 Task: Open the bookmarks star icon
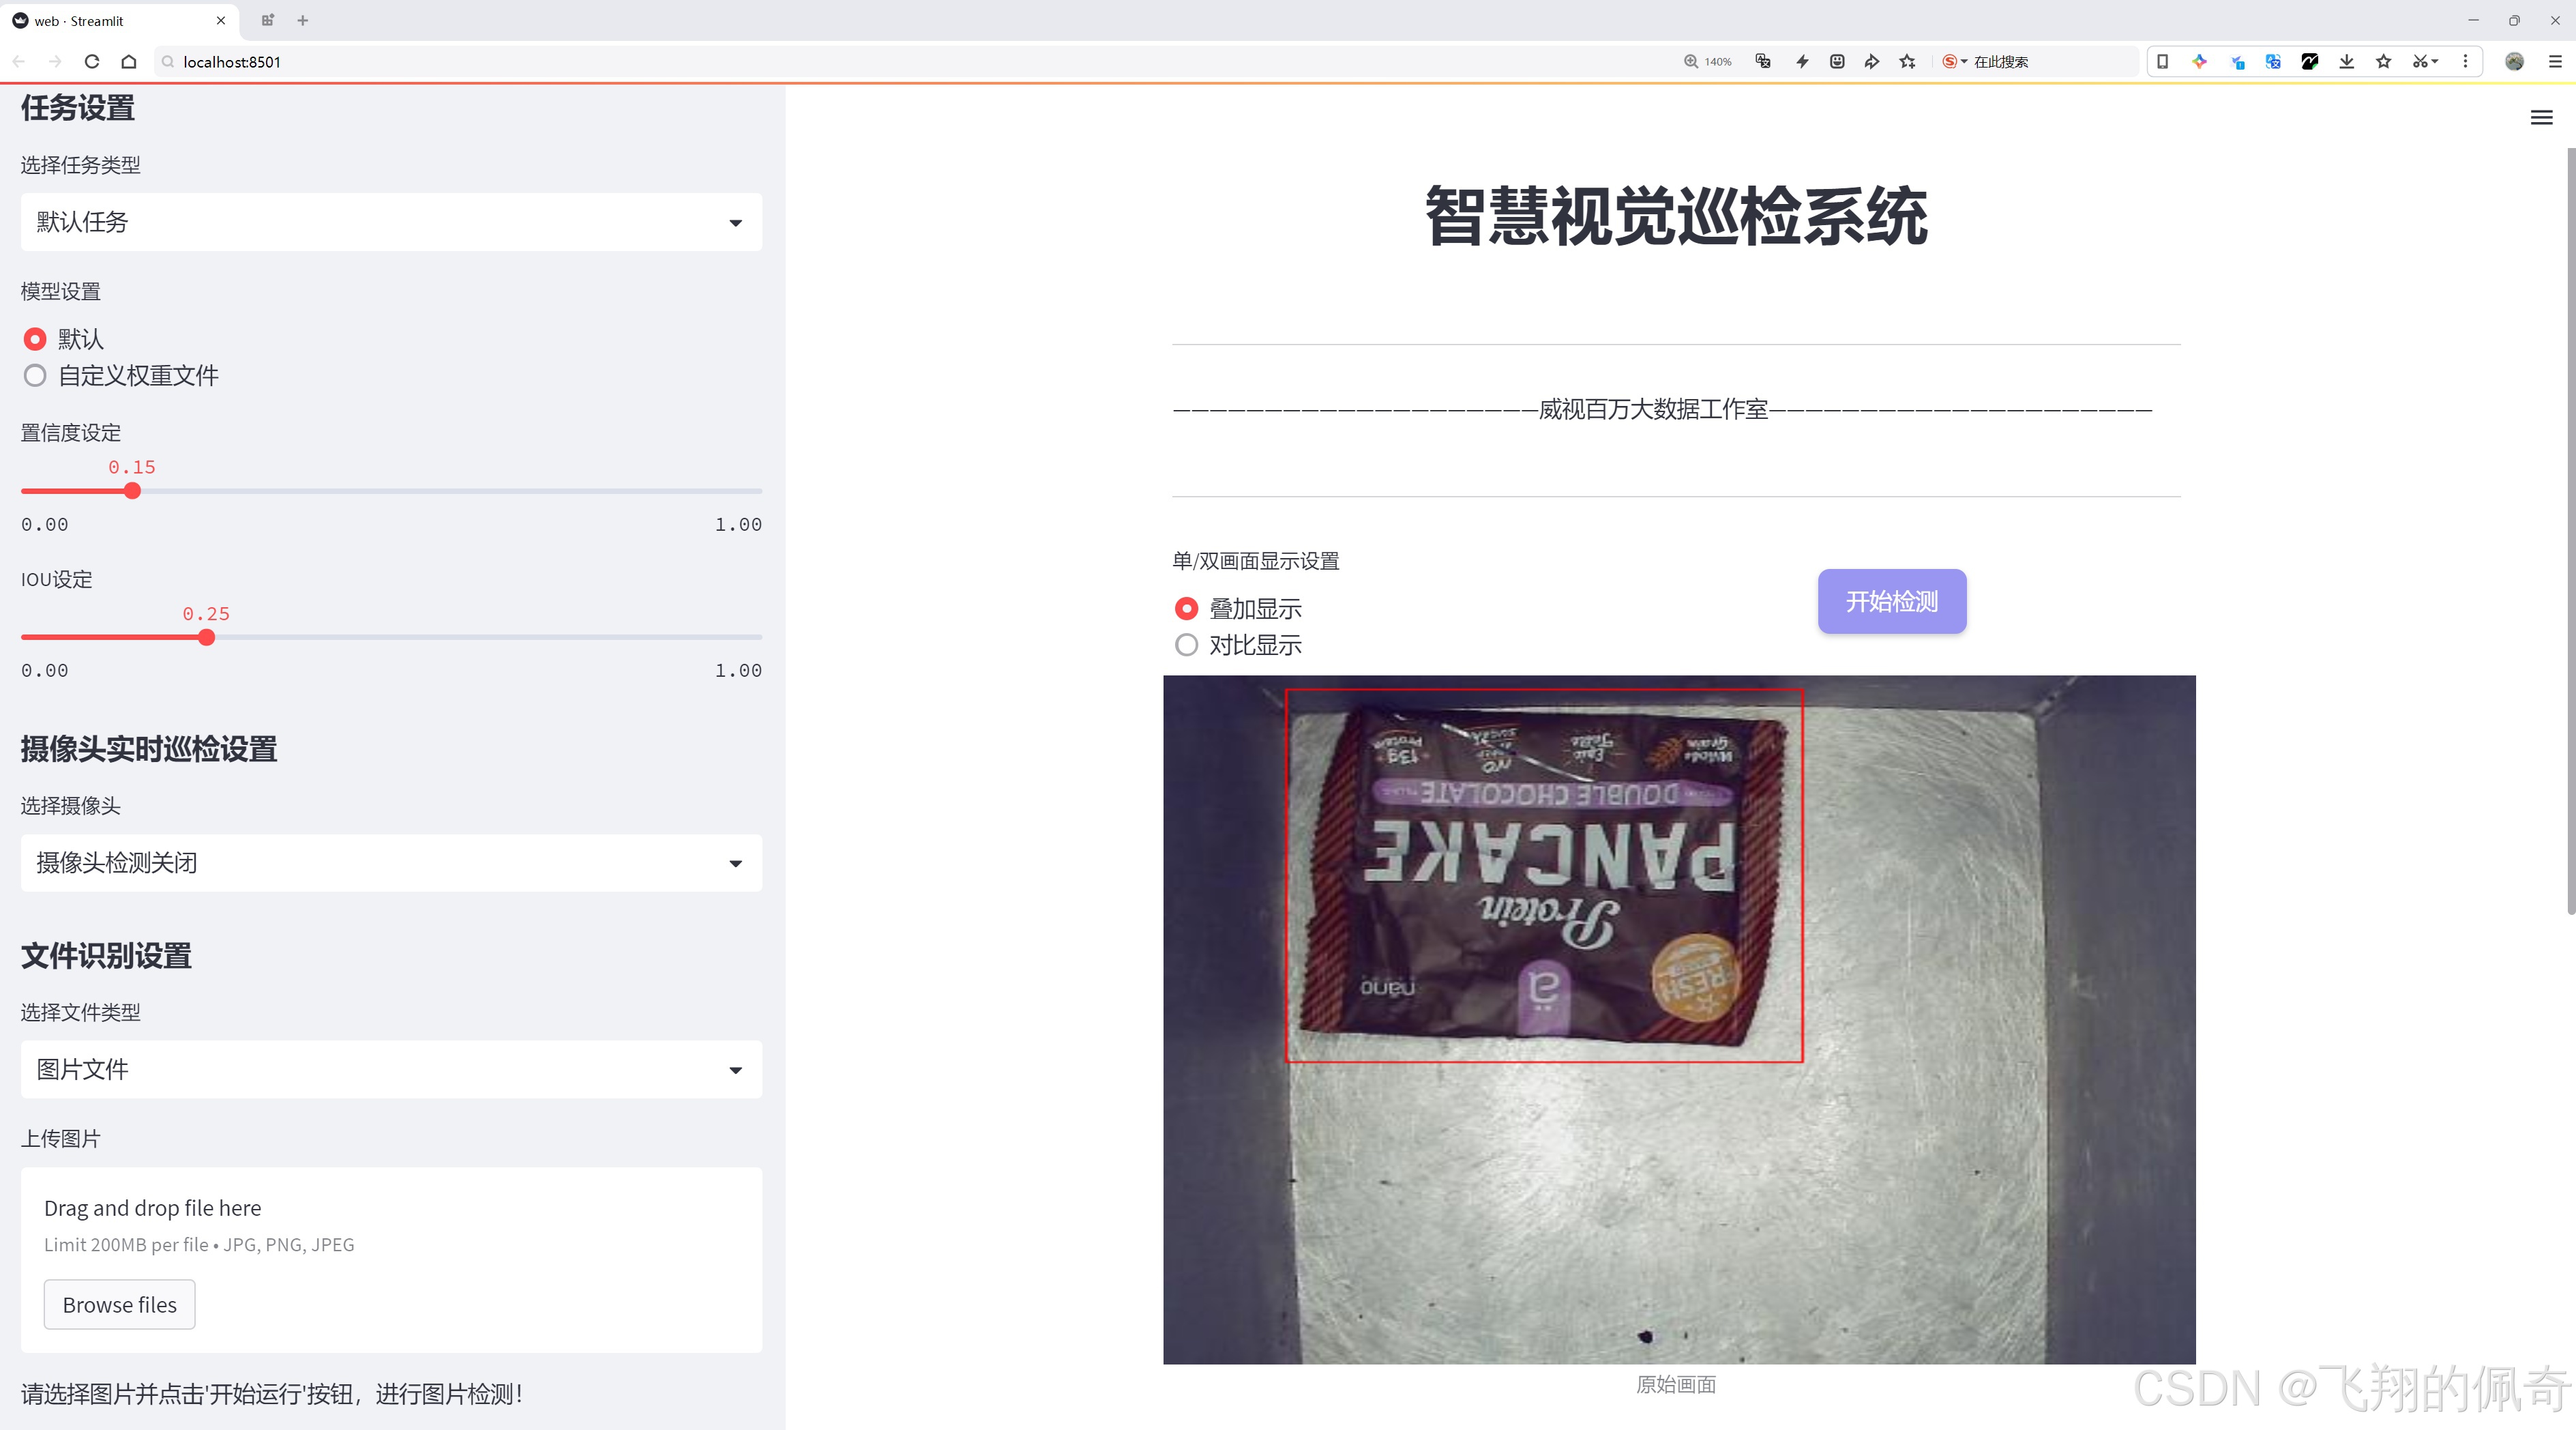[x=2384, y=62]
